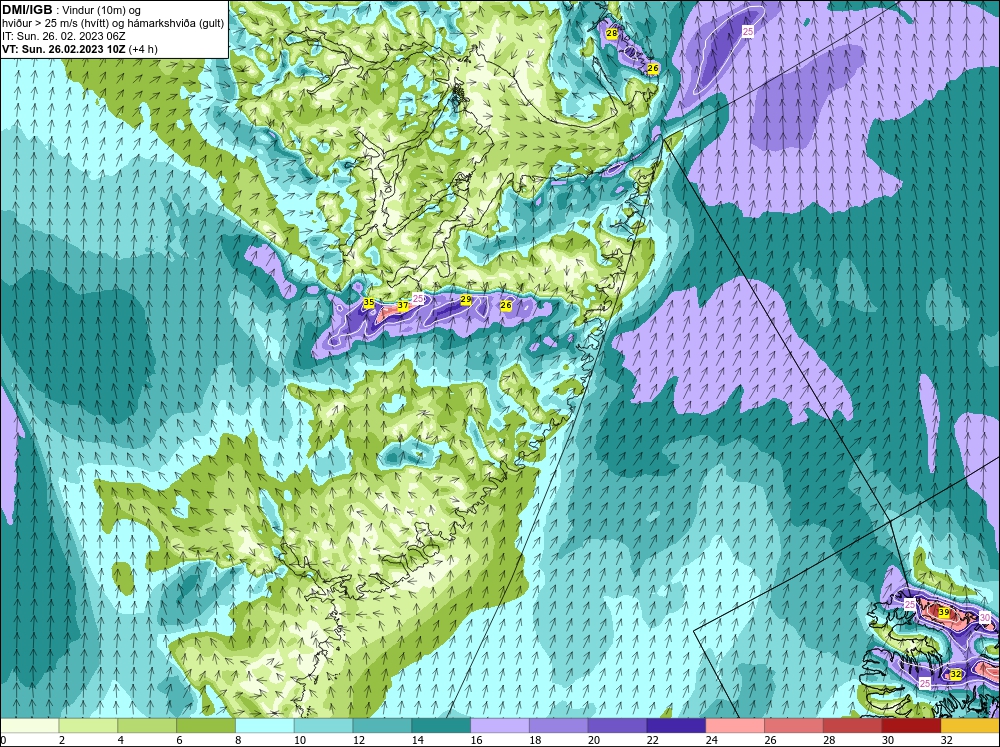Click the title line 'DMI/IGB : Vindur (10m) og'
The width and height of the screenshot is (1000, 747).
(72, 10)
